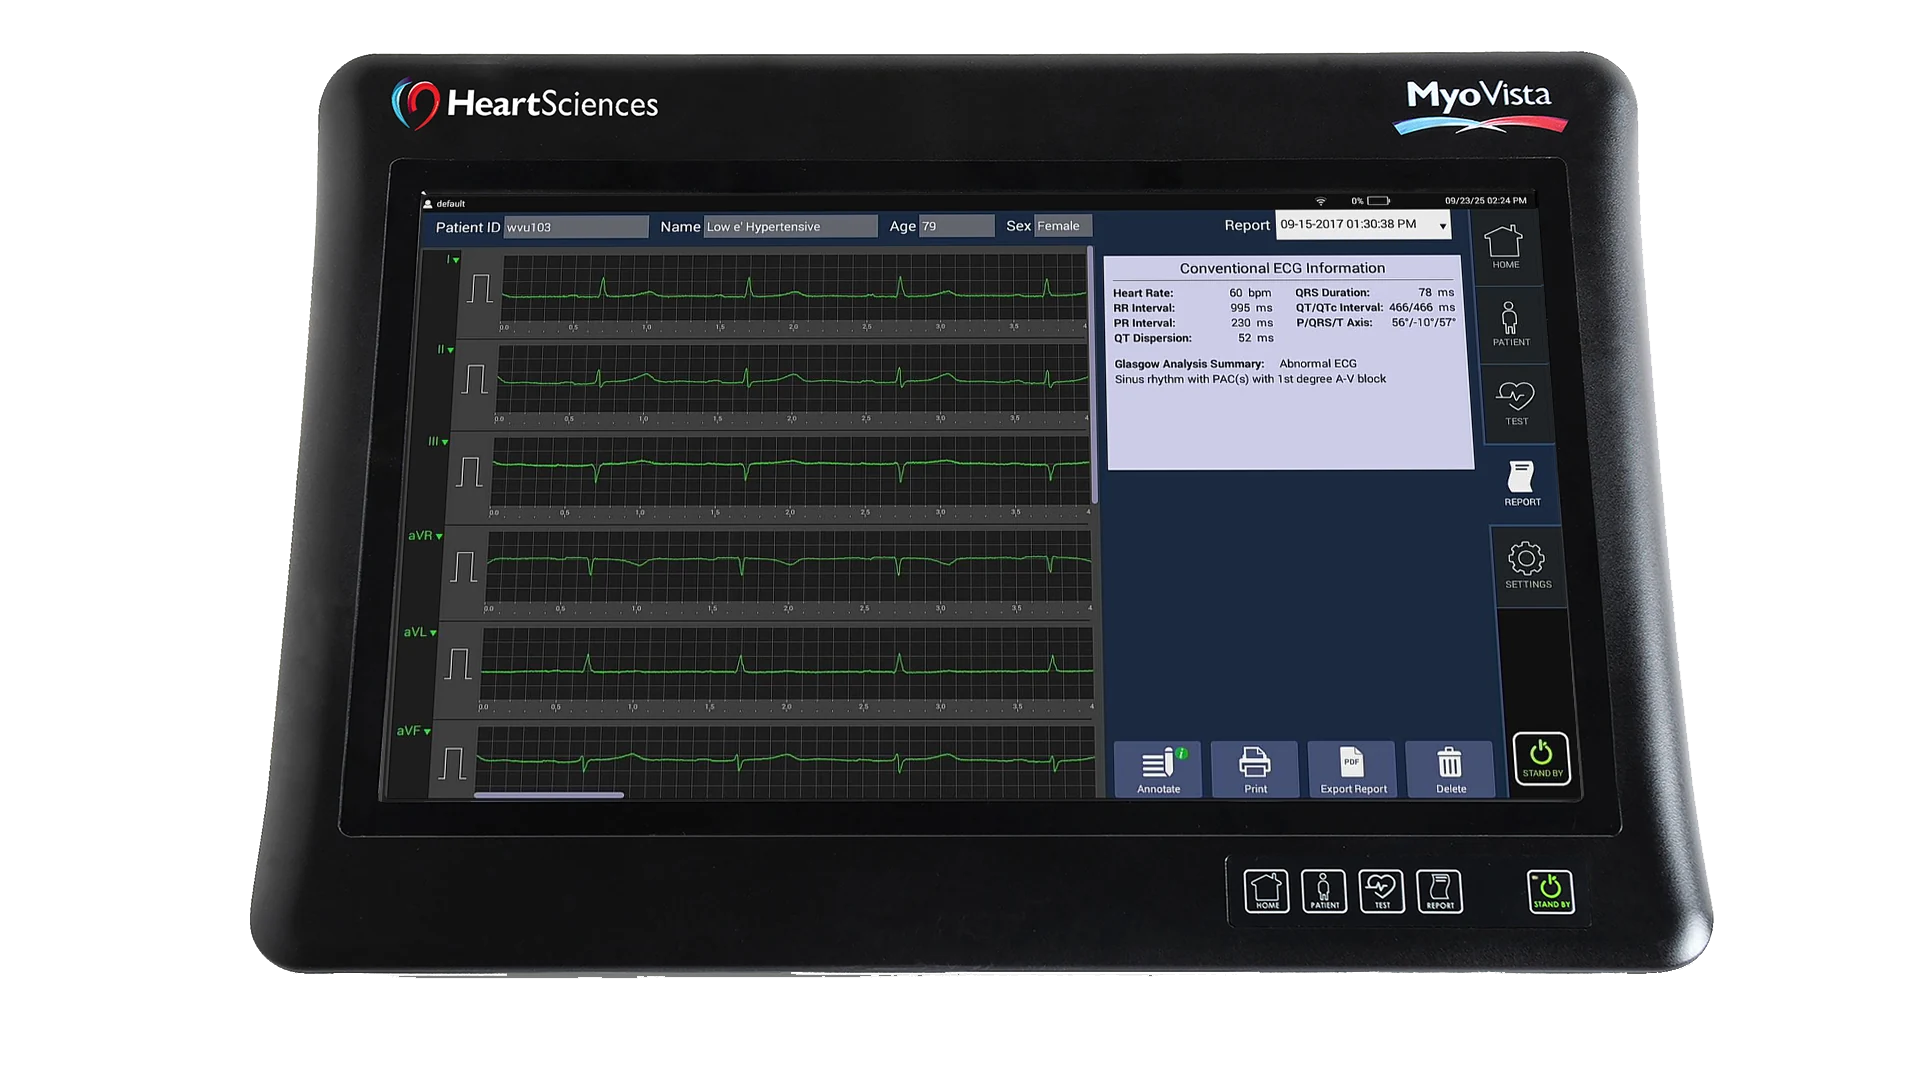Click the PR Interval 230 ms value

coord(1252,323)
